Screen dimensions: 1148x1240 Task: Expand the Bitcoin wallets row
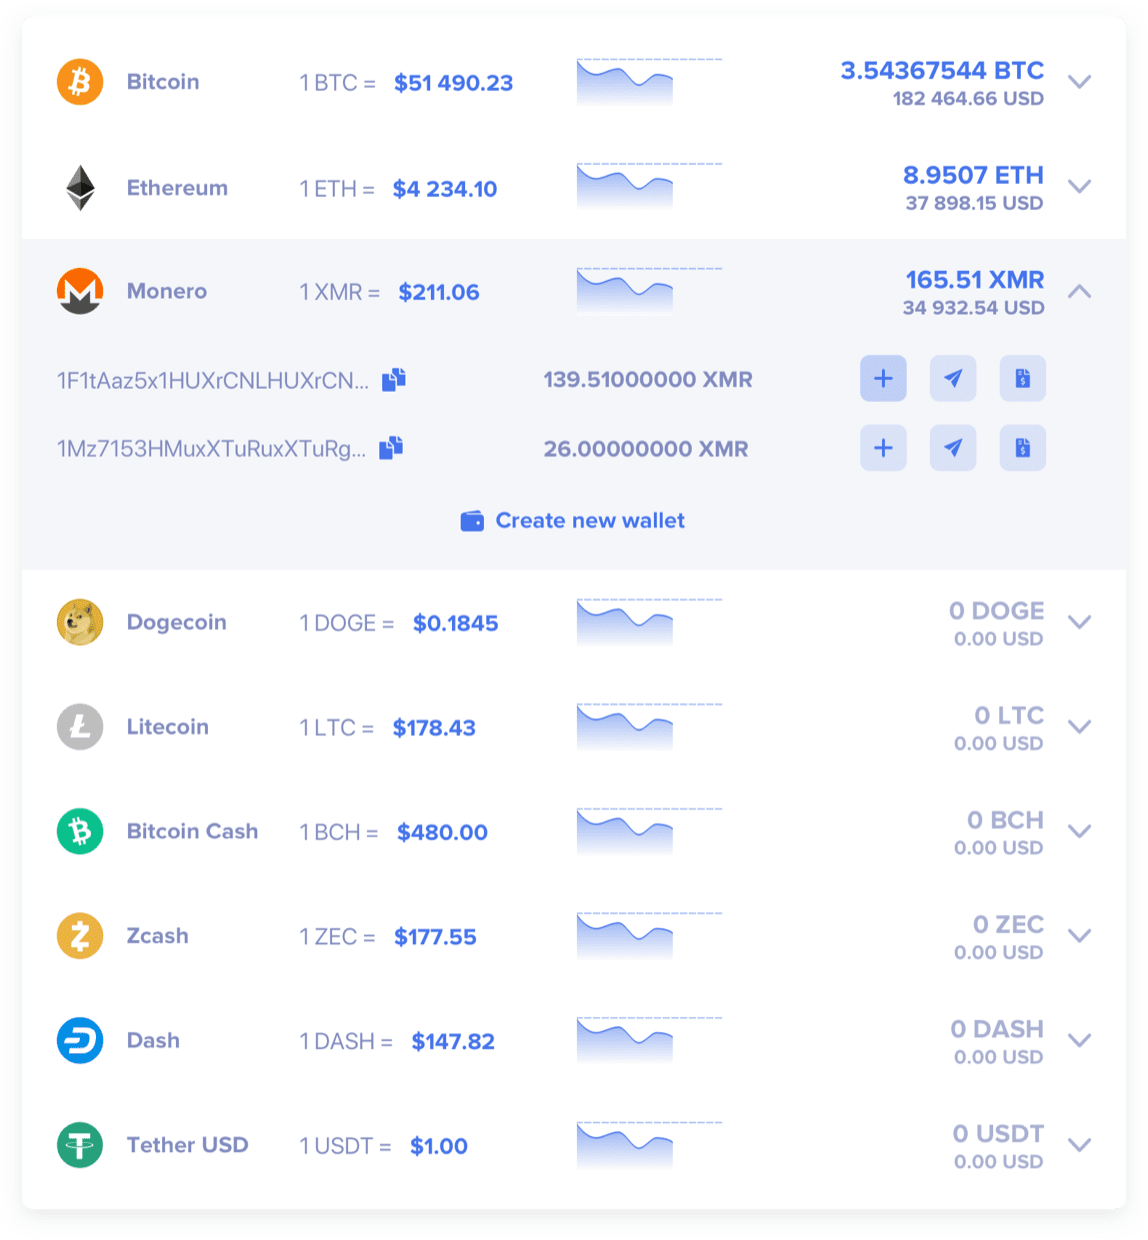pyautogui.click(x=1079, y=82)
